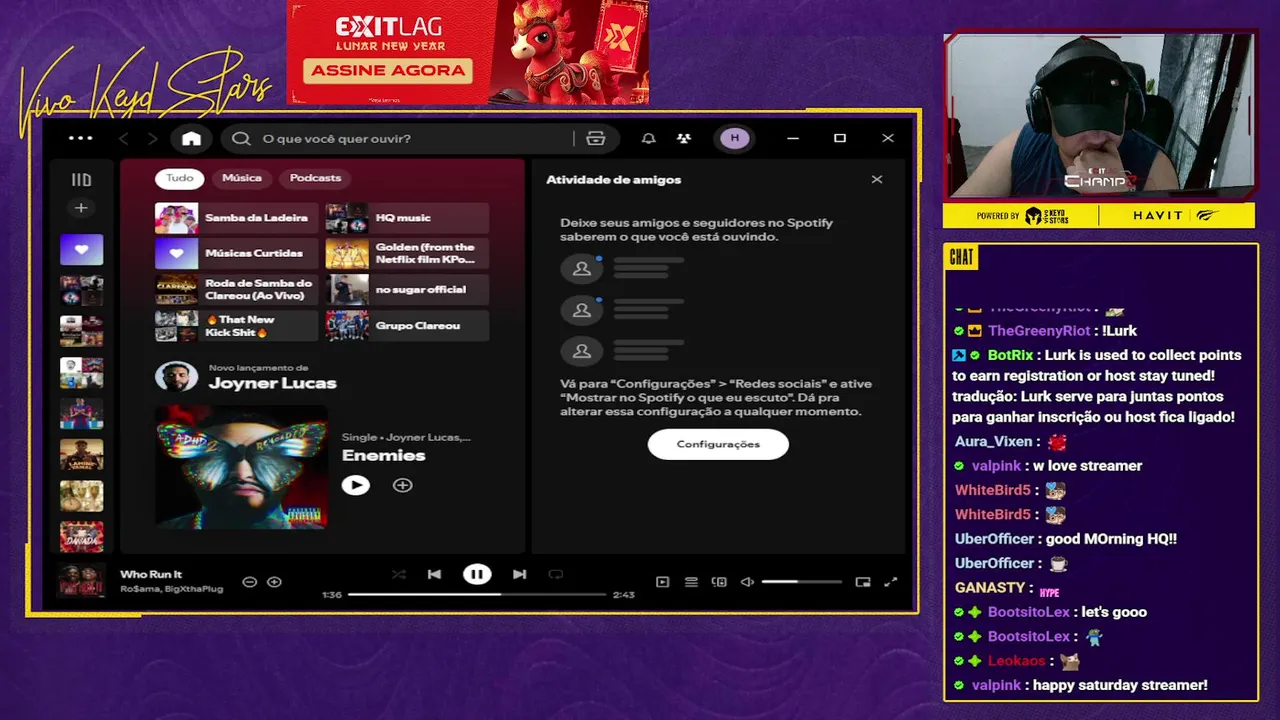This screenshot has width=1280, height=720.
Task: Open the Spotify Home page
Action: [x=192, y=138]
